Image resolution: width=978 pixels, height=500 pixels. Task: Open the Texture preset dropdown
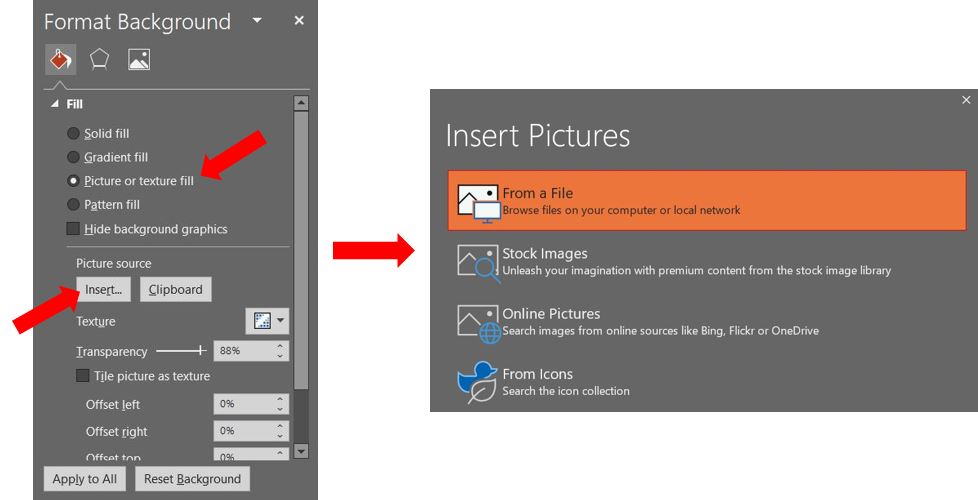click(268, 321)
